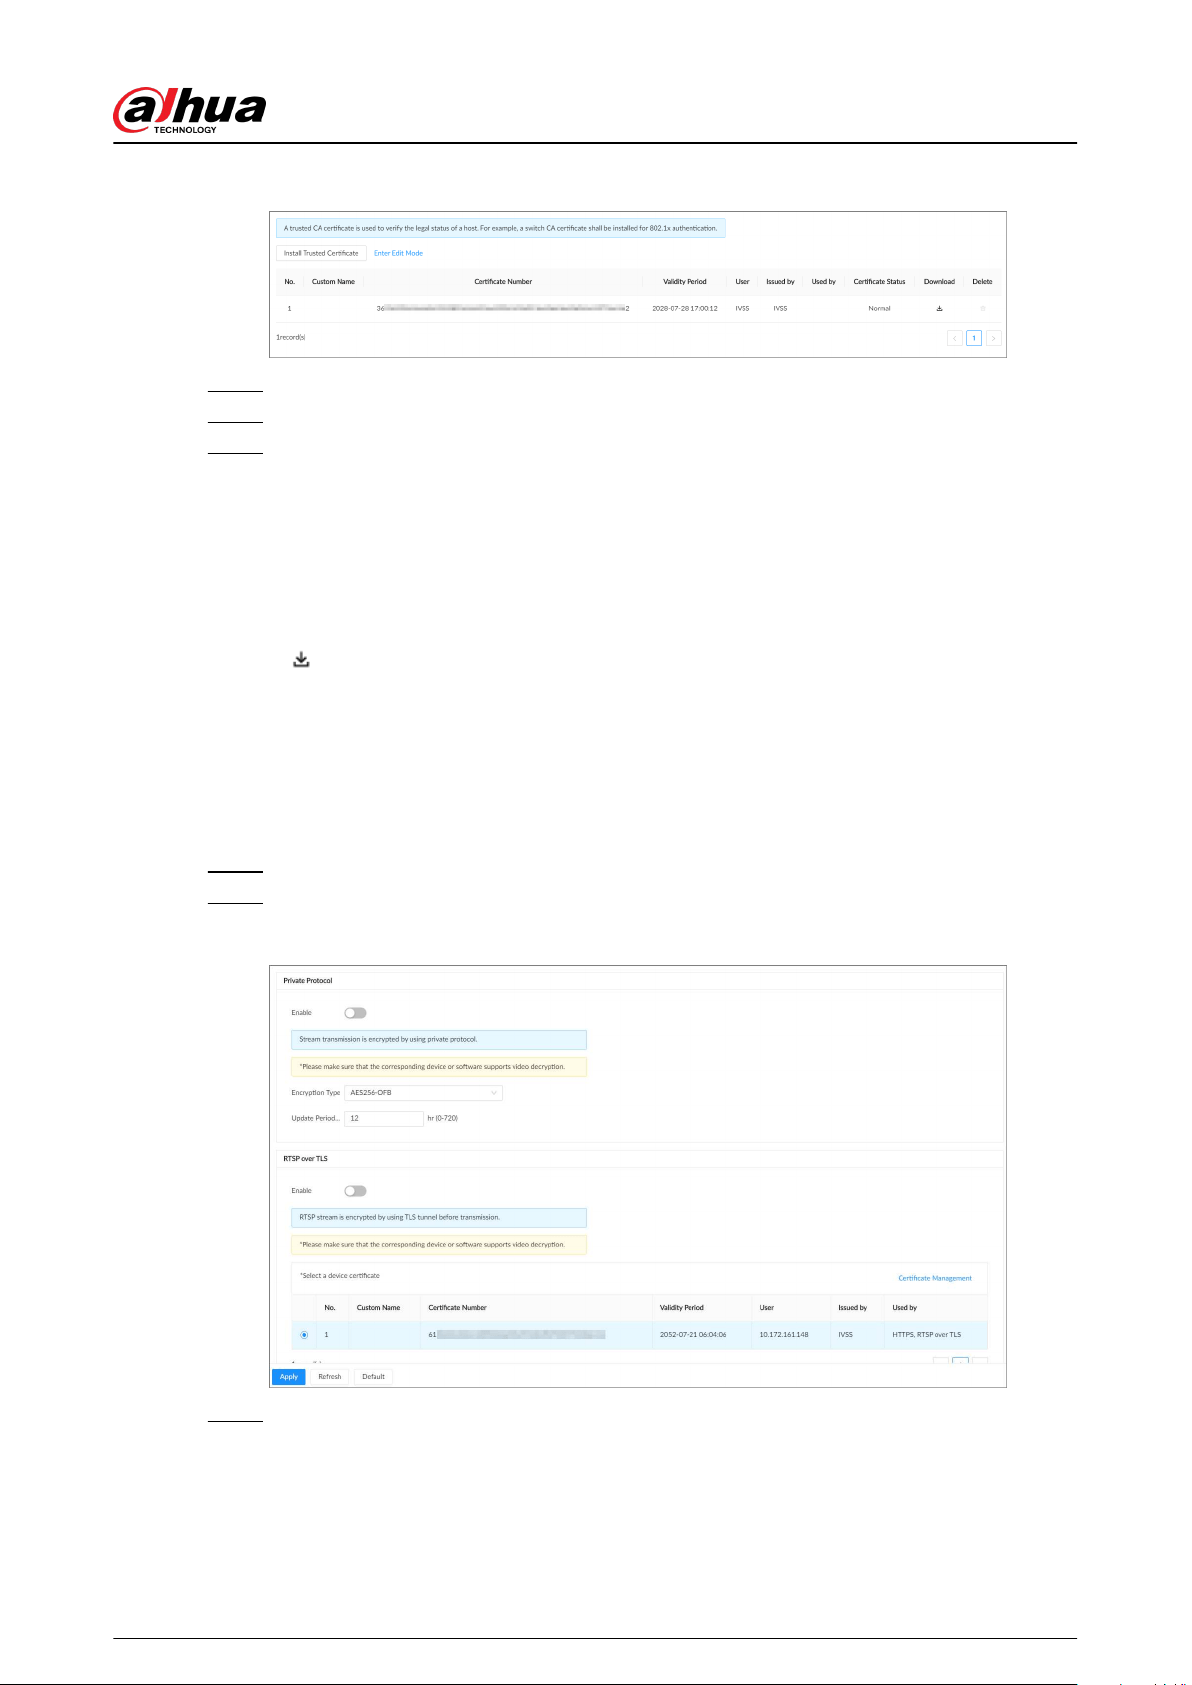Enable the RTSP over TLS toggle
This screenshot has height=1685, width=1192.
point(355,1191)
